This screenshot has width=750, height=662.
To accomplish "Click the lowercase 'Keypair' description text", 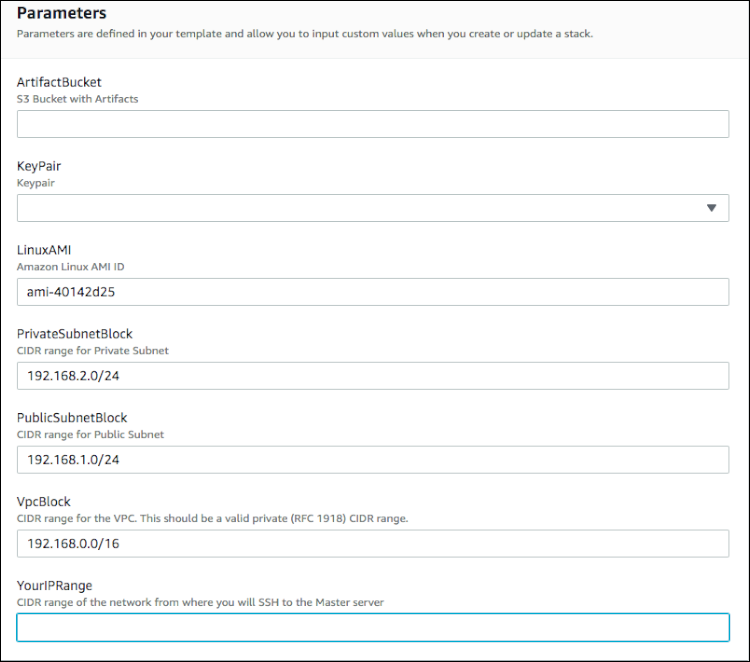I will (x=36, y=183).
